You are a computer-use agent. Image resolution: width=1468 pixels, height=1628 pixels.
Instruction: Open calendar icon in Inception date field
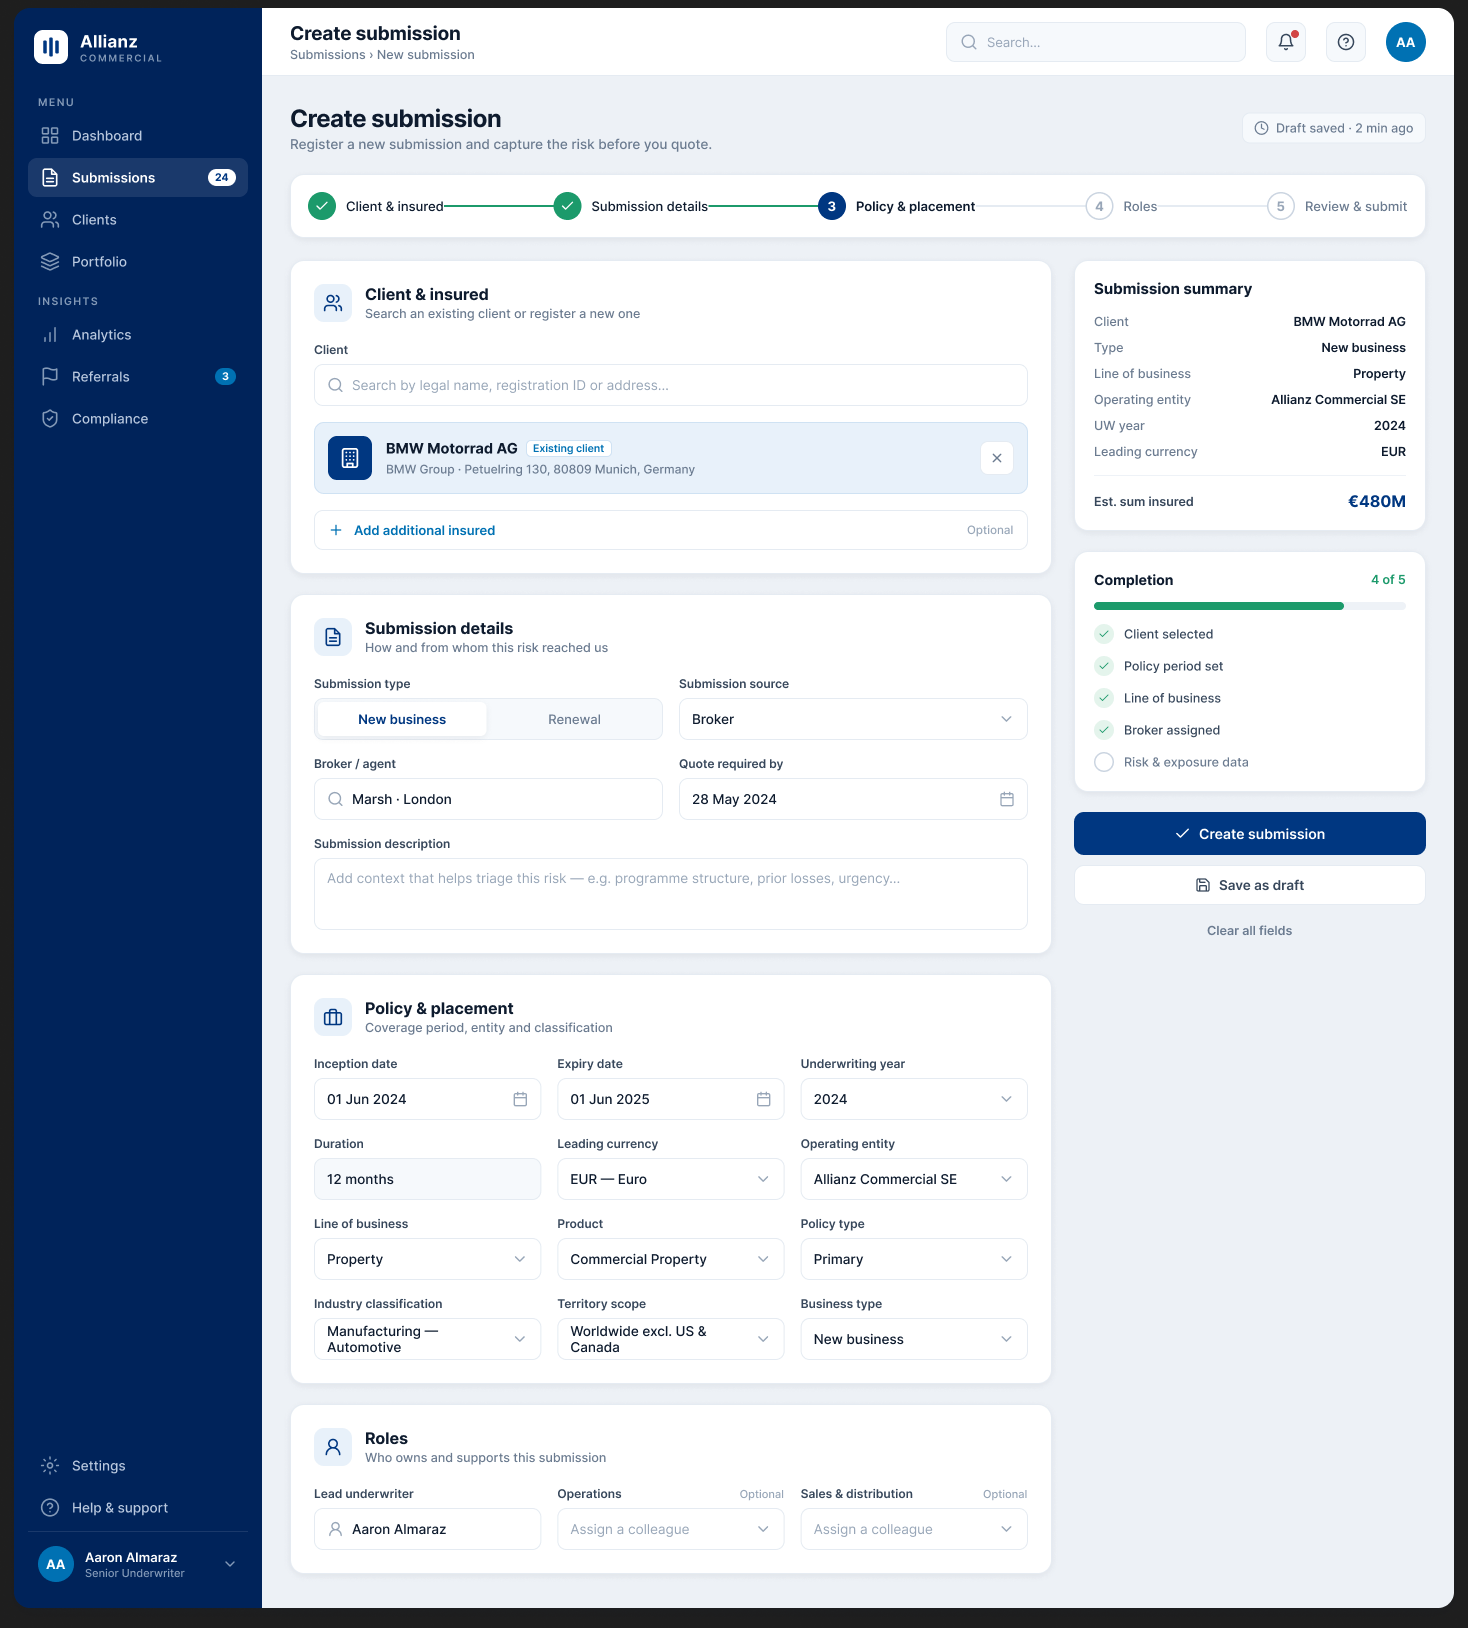pos(520,1099)
